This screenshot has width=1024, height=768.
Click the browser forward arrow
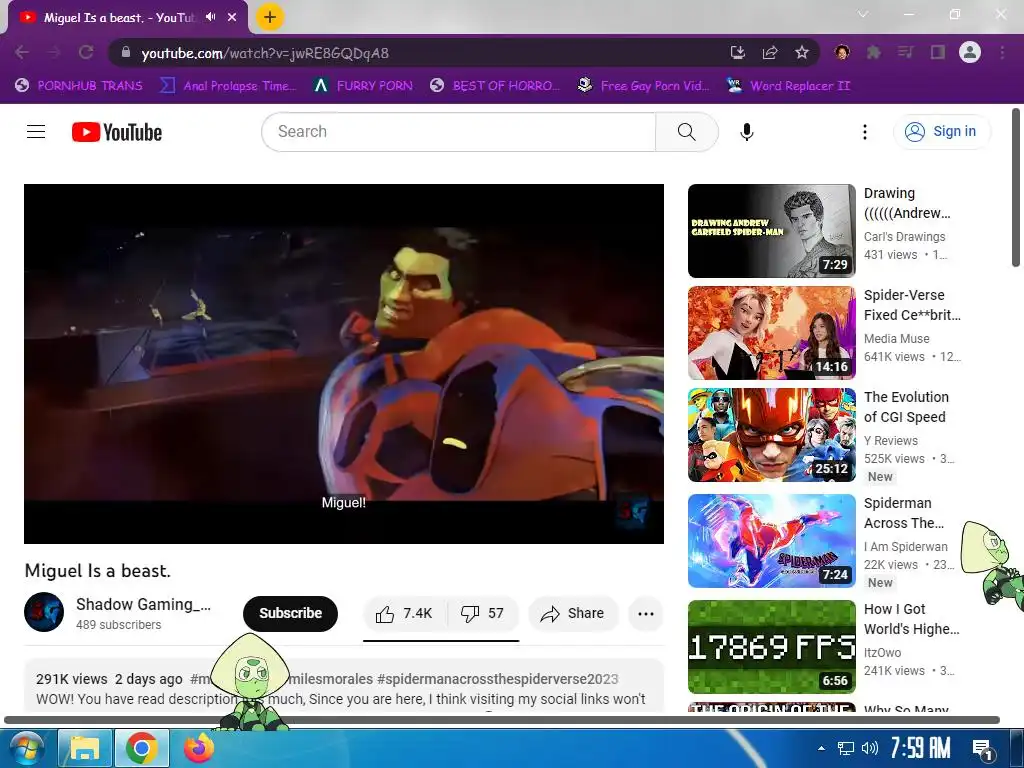54,53
